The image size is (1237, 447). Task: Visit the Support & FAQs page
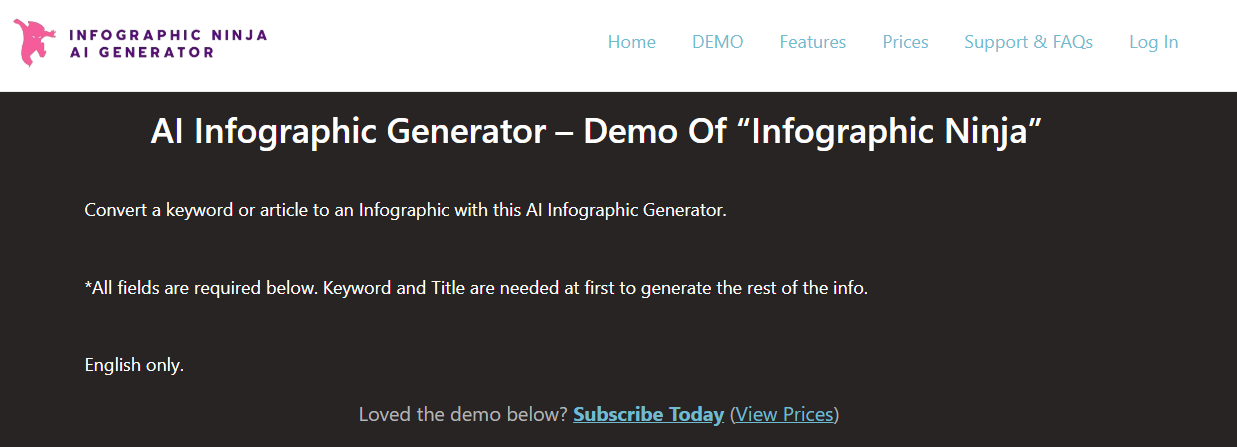click(1028, 42)
